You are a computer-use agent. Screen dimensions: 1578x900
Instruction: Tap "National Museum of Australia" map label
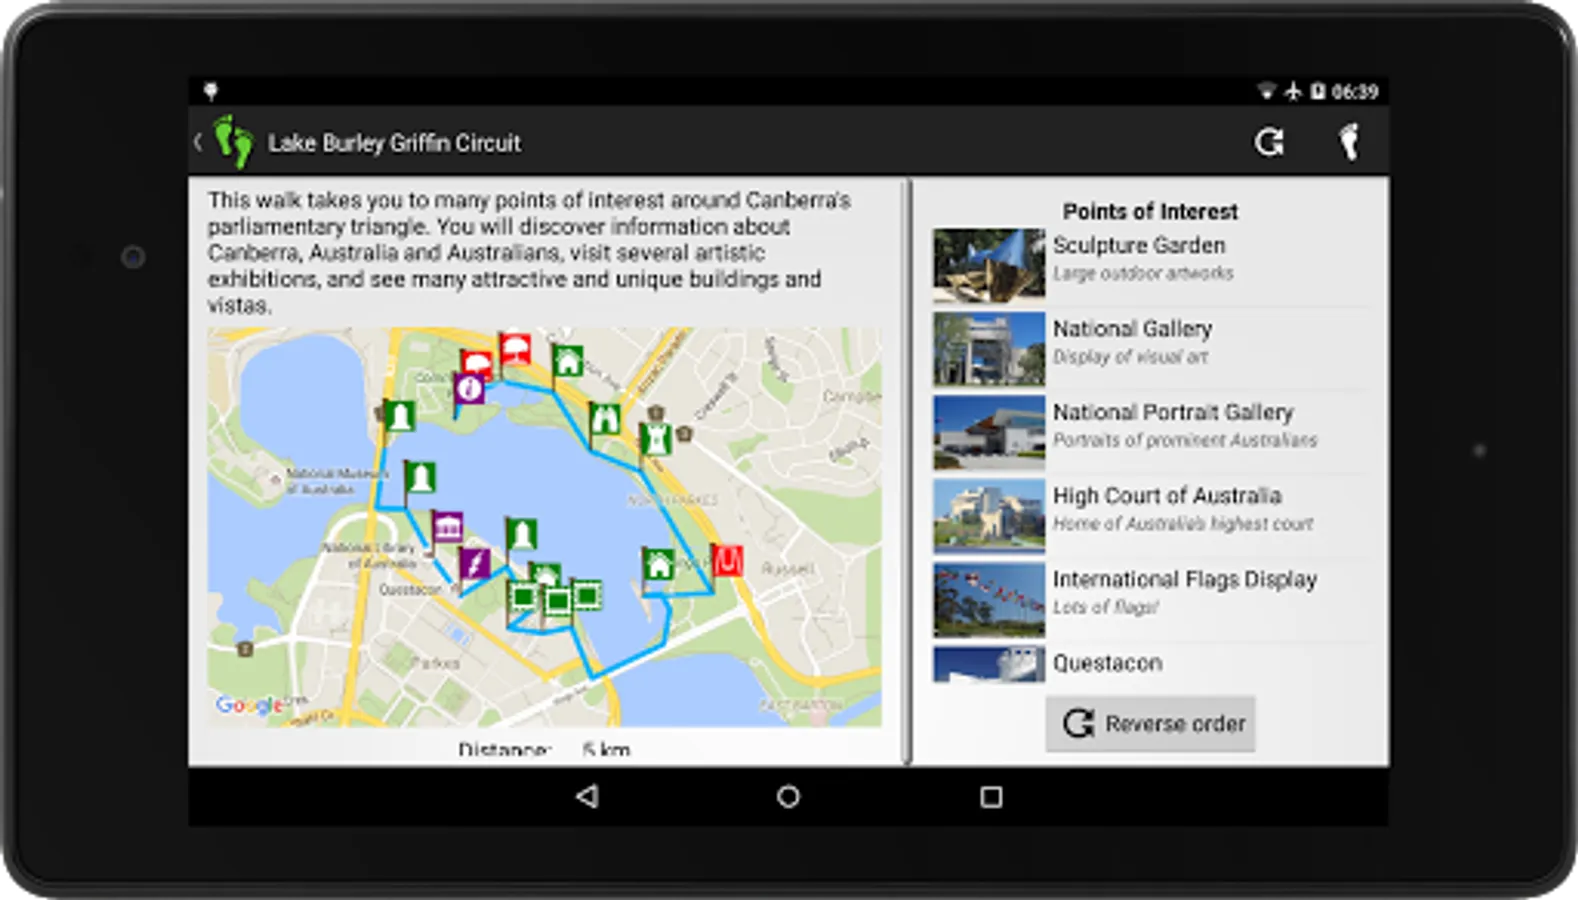coord(335,481)
